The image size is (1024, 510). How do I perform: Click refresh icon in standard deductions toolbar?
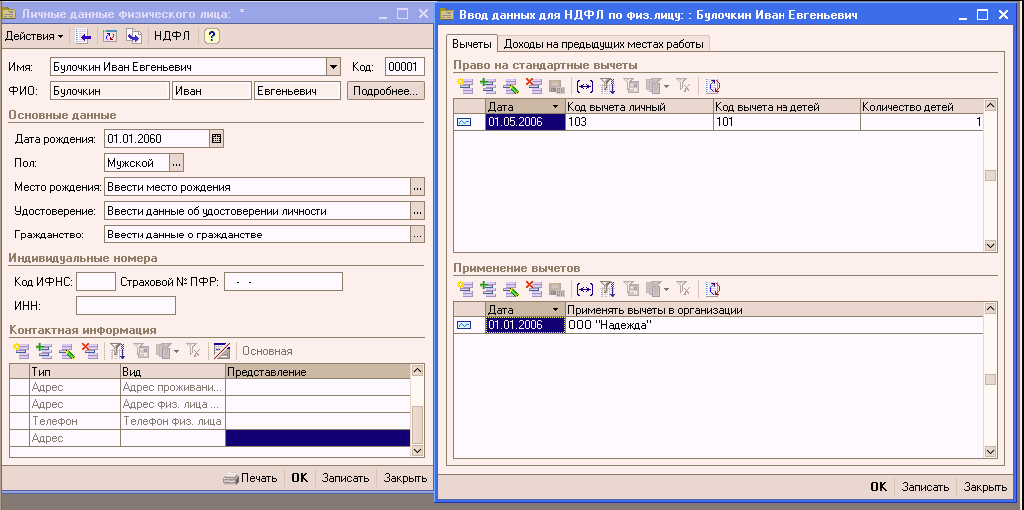pos(713,86)
